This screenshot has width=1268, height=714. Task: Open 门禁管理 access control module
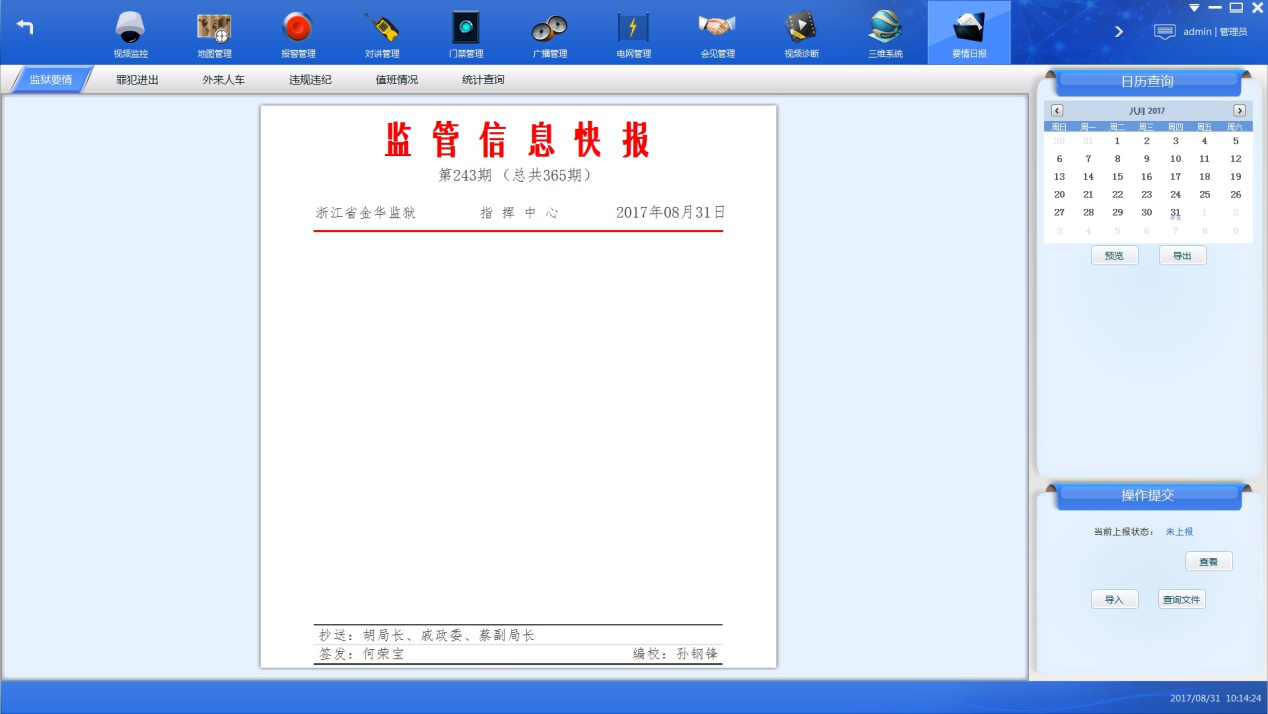click(x=466, y=33)
